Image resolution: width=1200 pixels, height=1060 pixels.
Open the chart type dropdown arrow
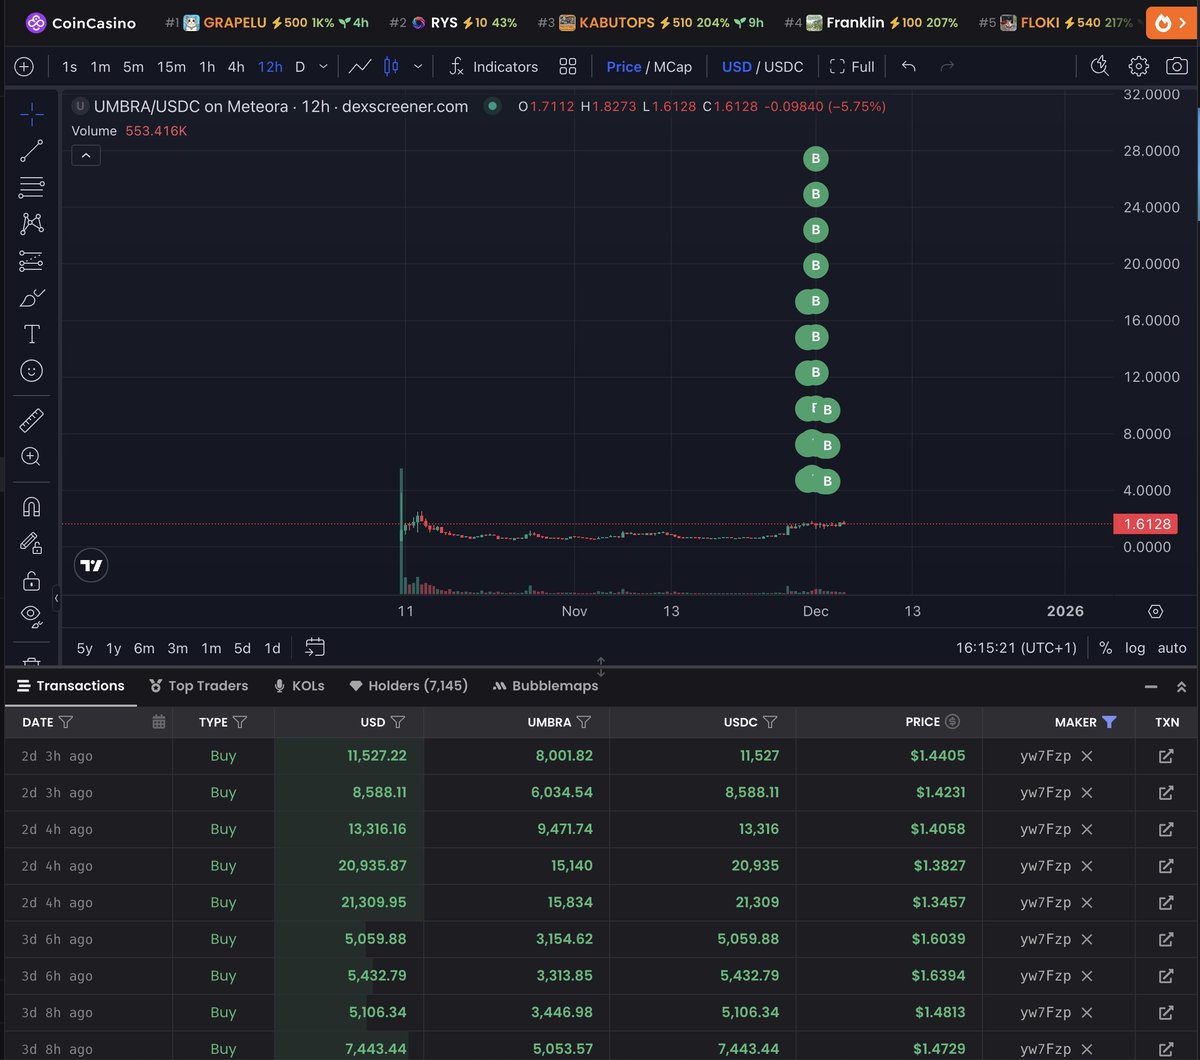coord(418,67)
